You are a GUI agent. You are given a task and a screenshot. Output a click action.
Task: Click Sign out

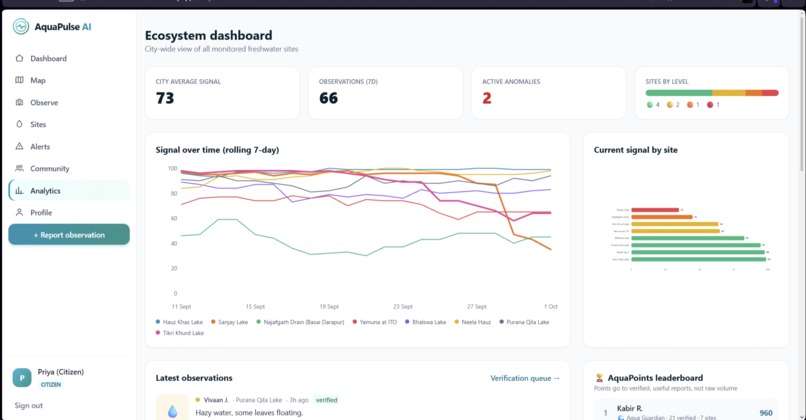click(x=29, y=406)
